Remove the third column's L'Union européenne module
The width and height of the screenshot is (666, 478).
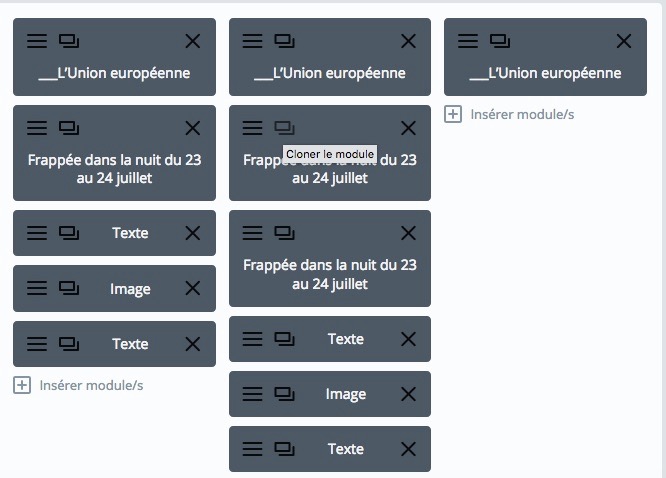[x=624, y=41]
